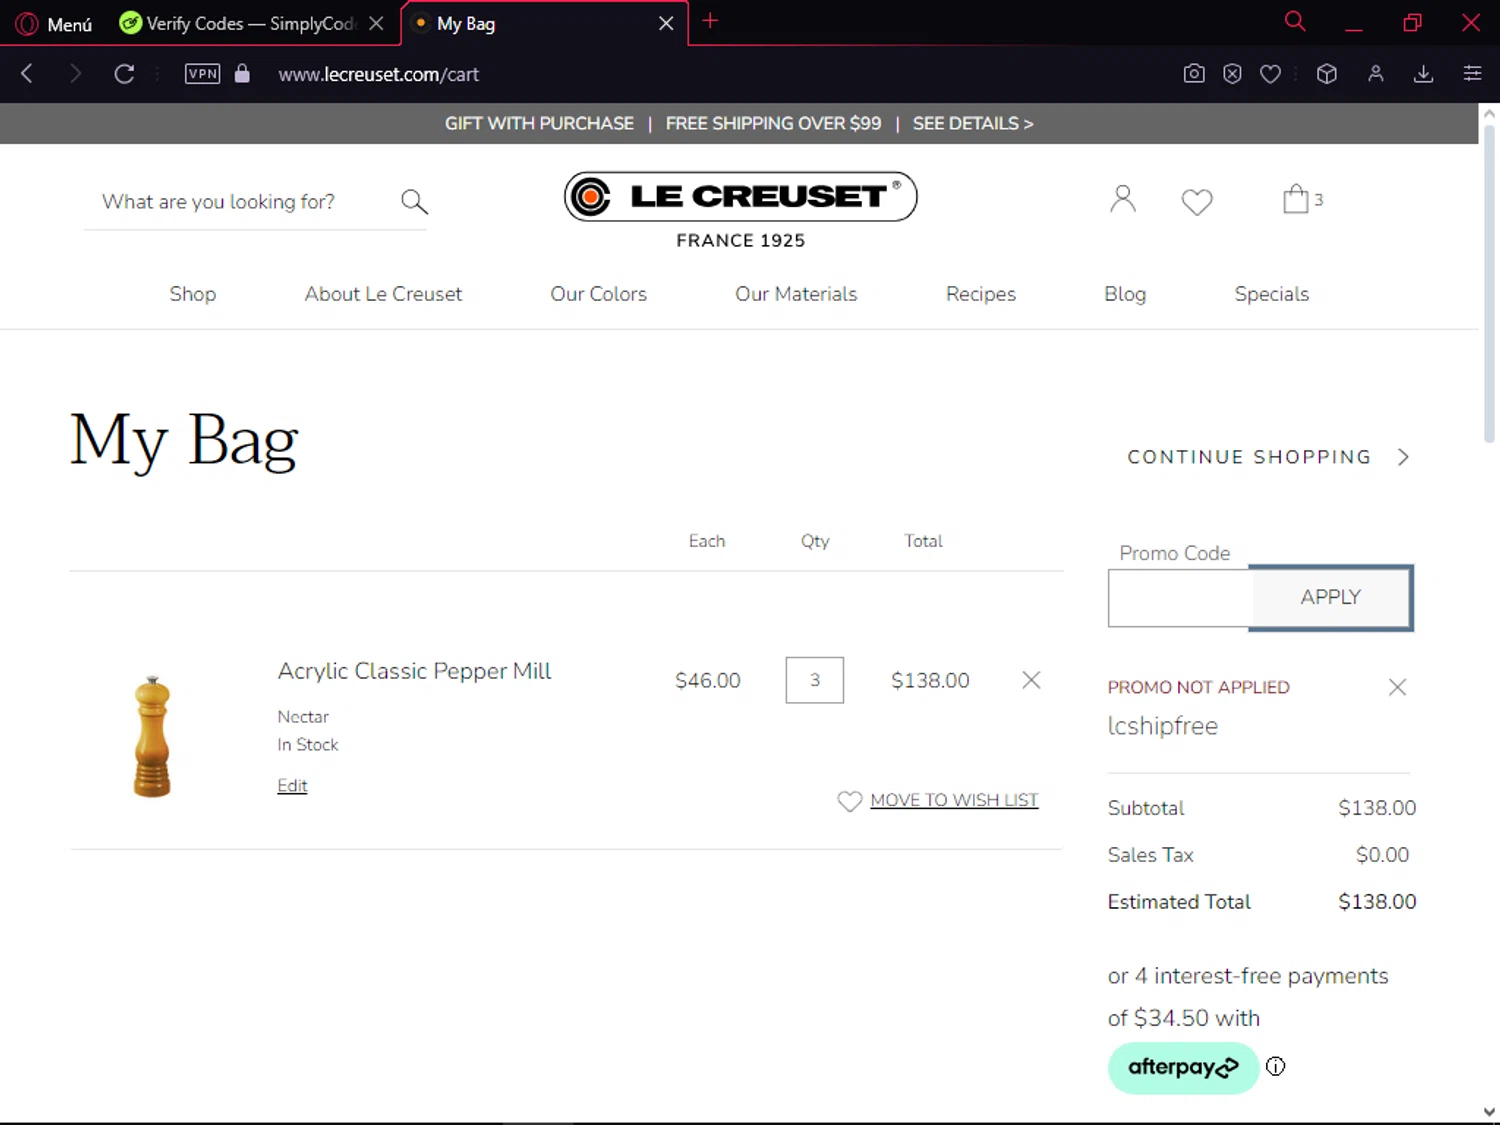Open Our Colors menu
The height and width of the screenshot is (1125, 1500).
click(x=598, y=294)
